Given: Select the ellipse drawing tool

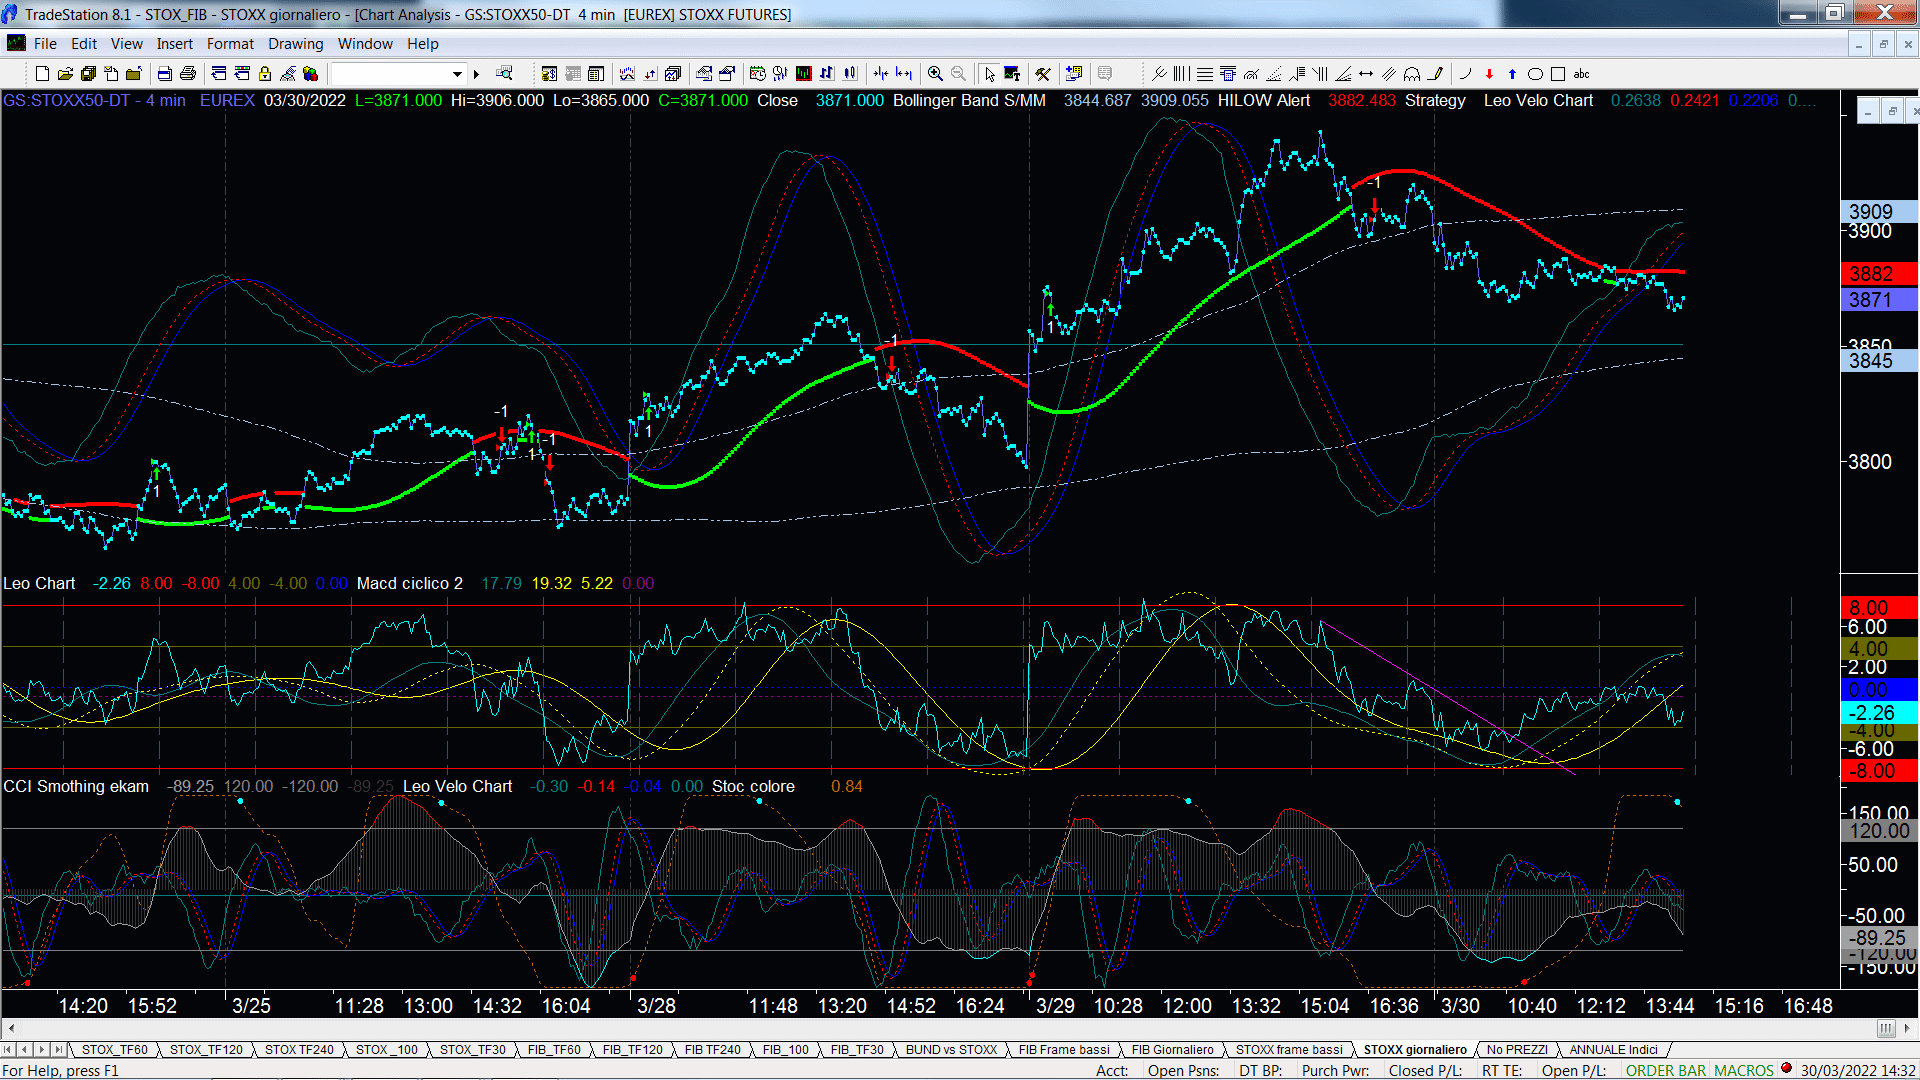Looking at the screenshot, I should (x=1535, y=74).
